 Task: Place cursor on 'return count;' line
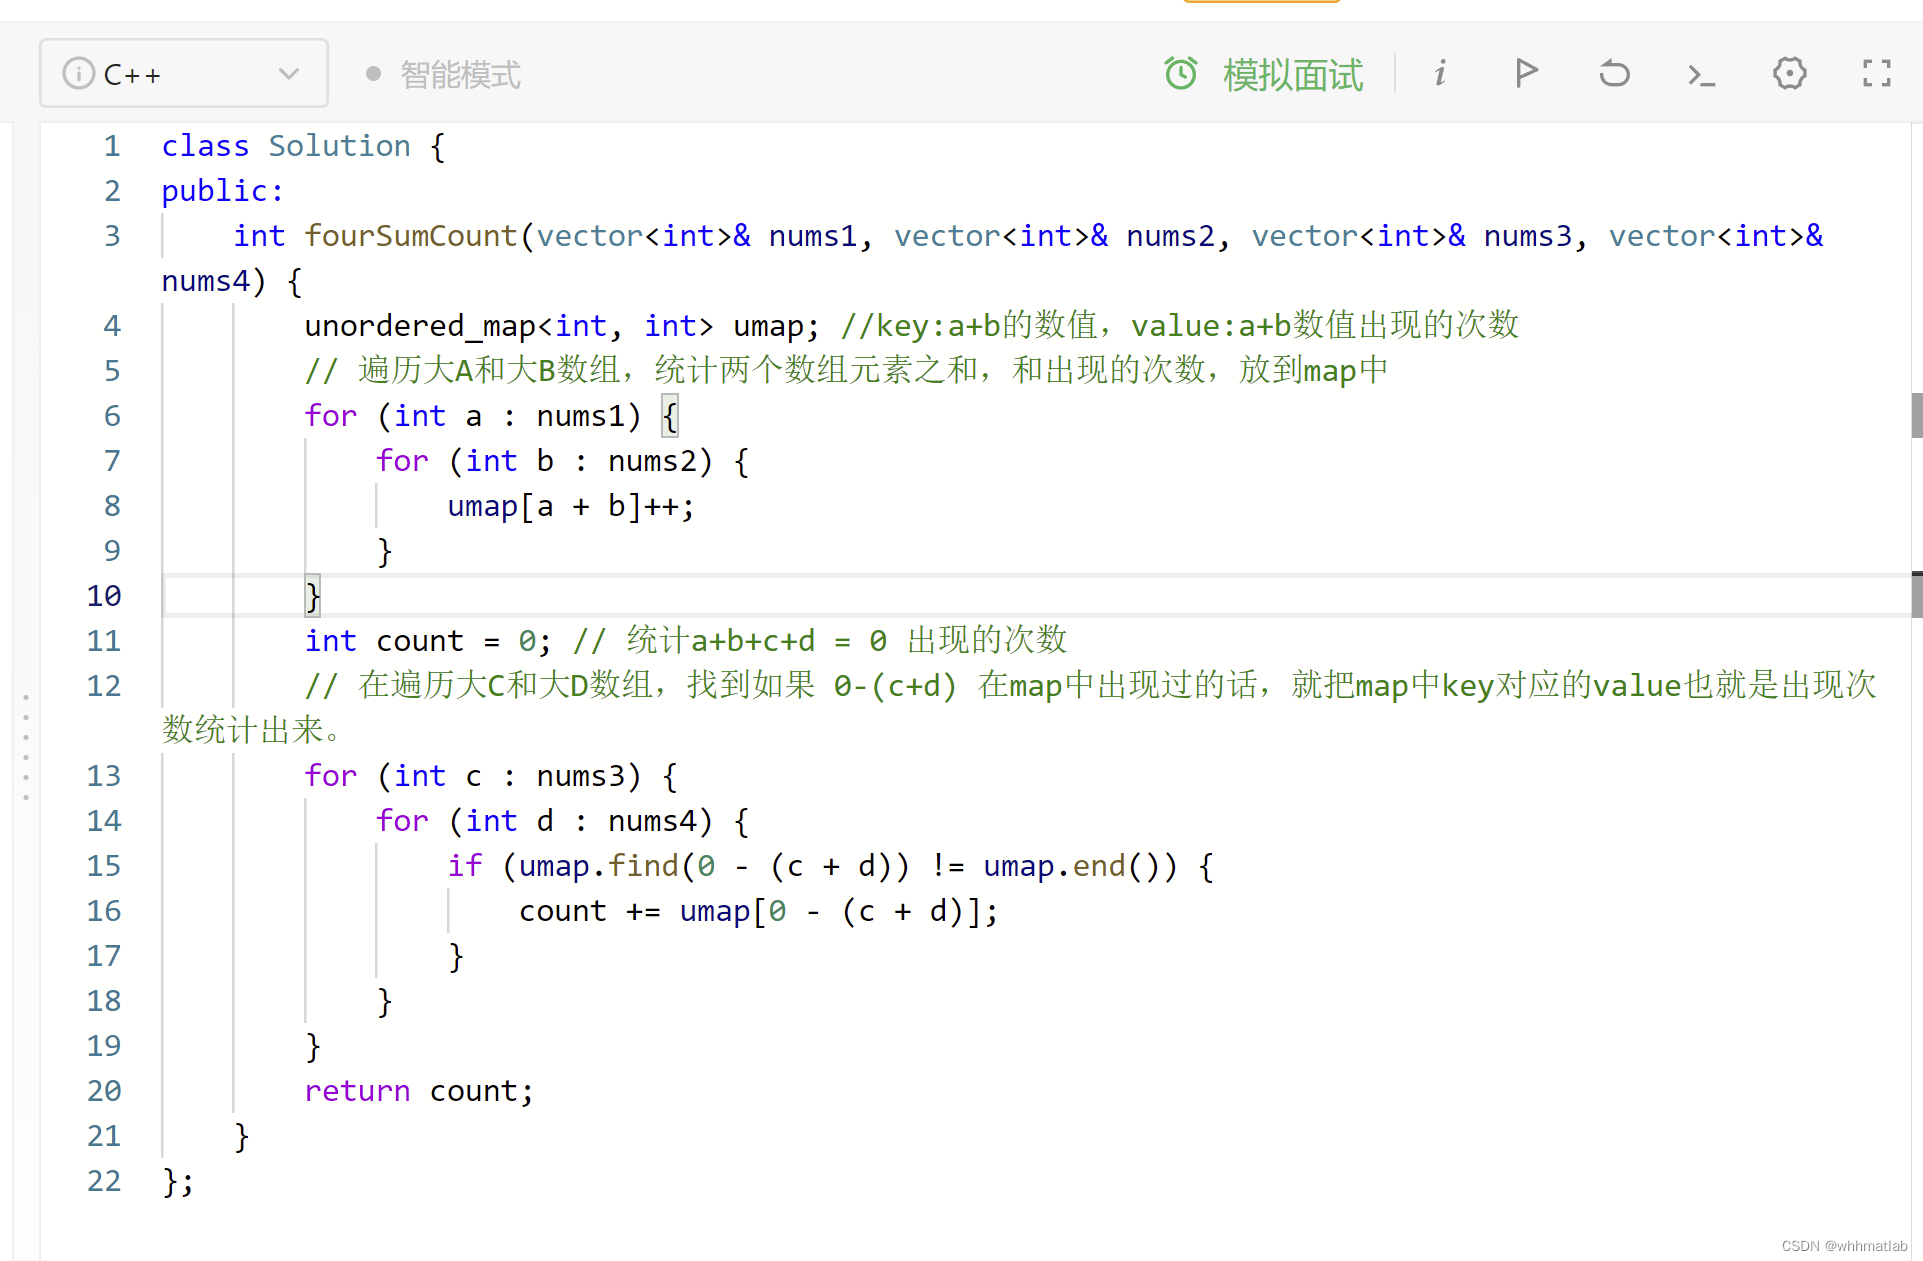pos(419,1091)
